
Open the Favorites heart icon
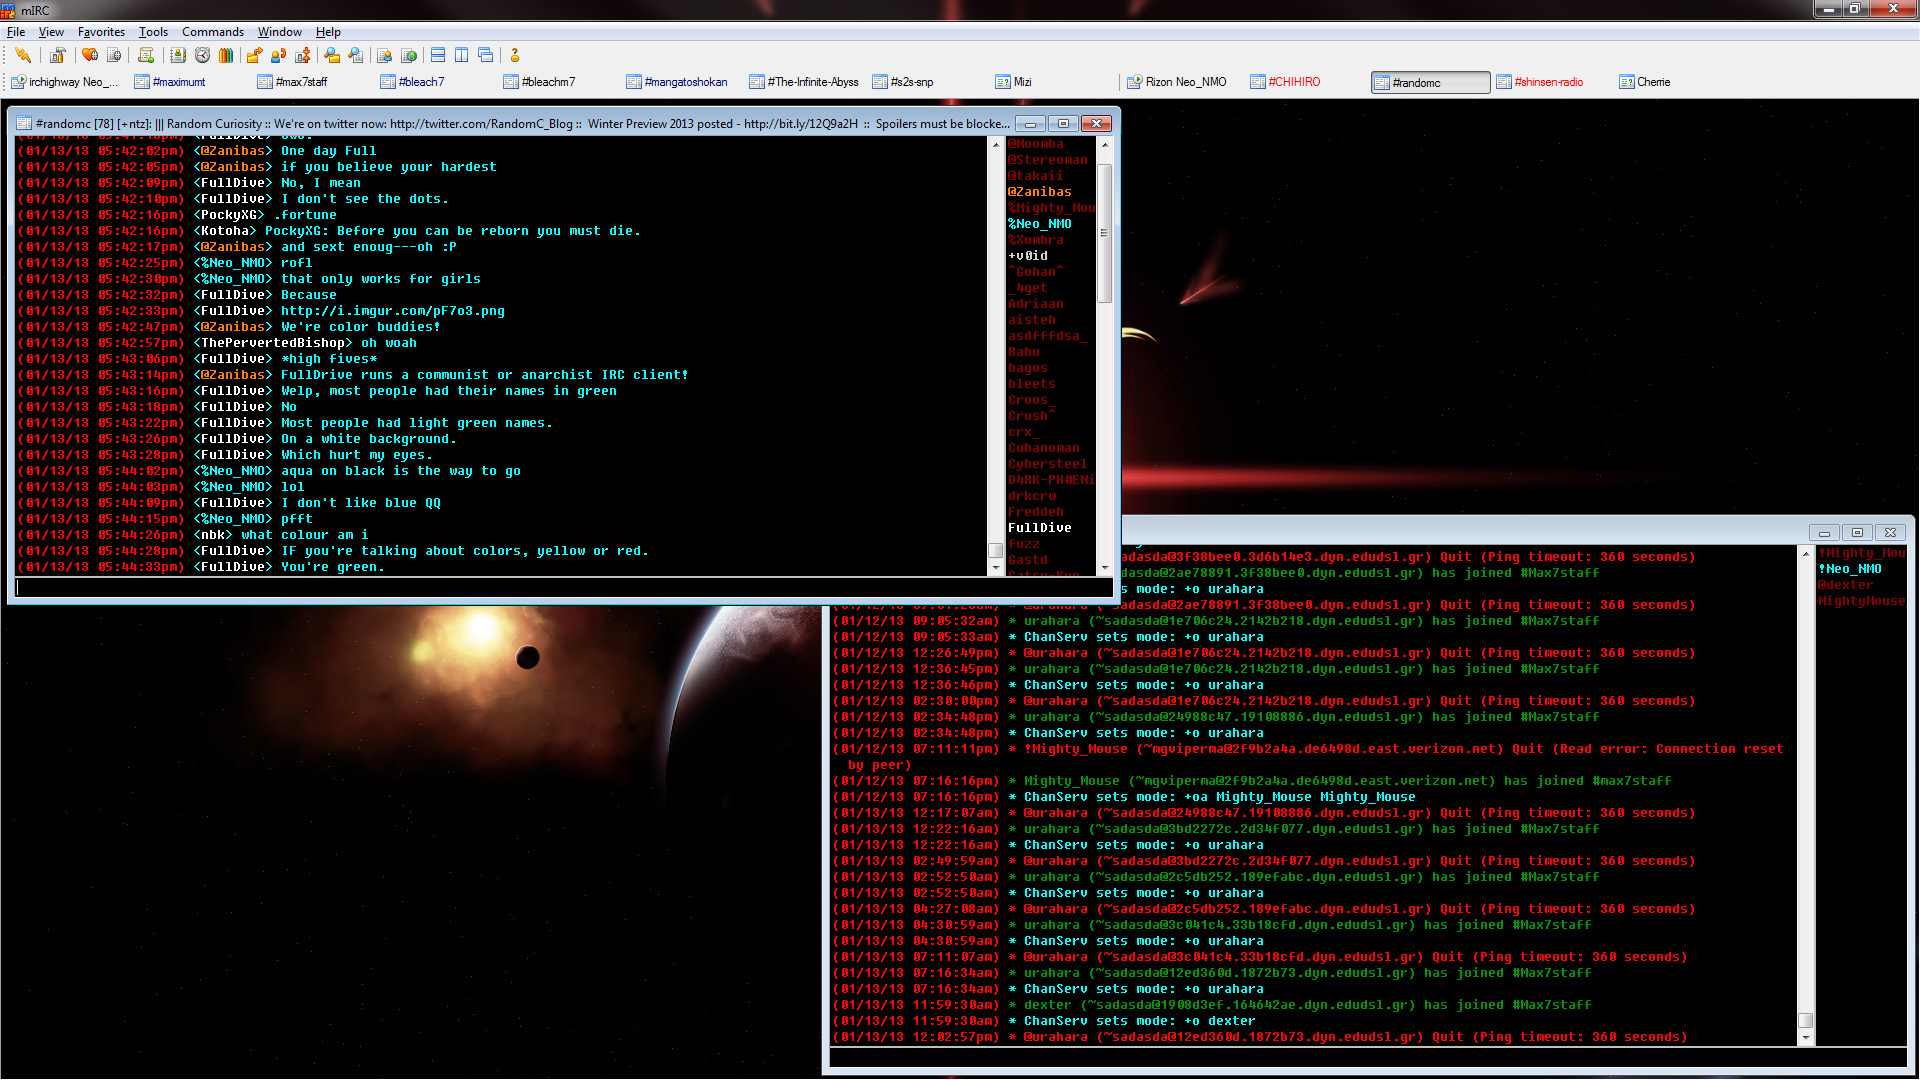(x=90, y=55)
